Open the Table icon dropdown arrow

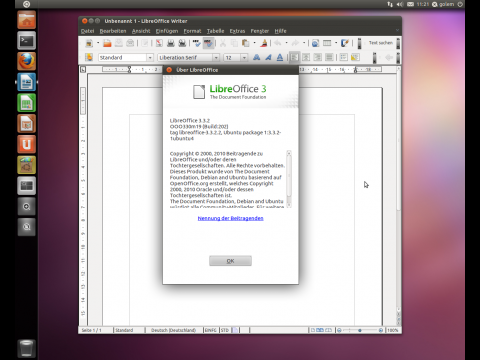tap(336, 43)
